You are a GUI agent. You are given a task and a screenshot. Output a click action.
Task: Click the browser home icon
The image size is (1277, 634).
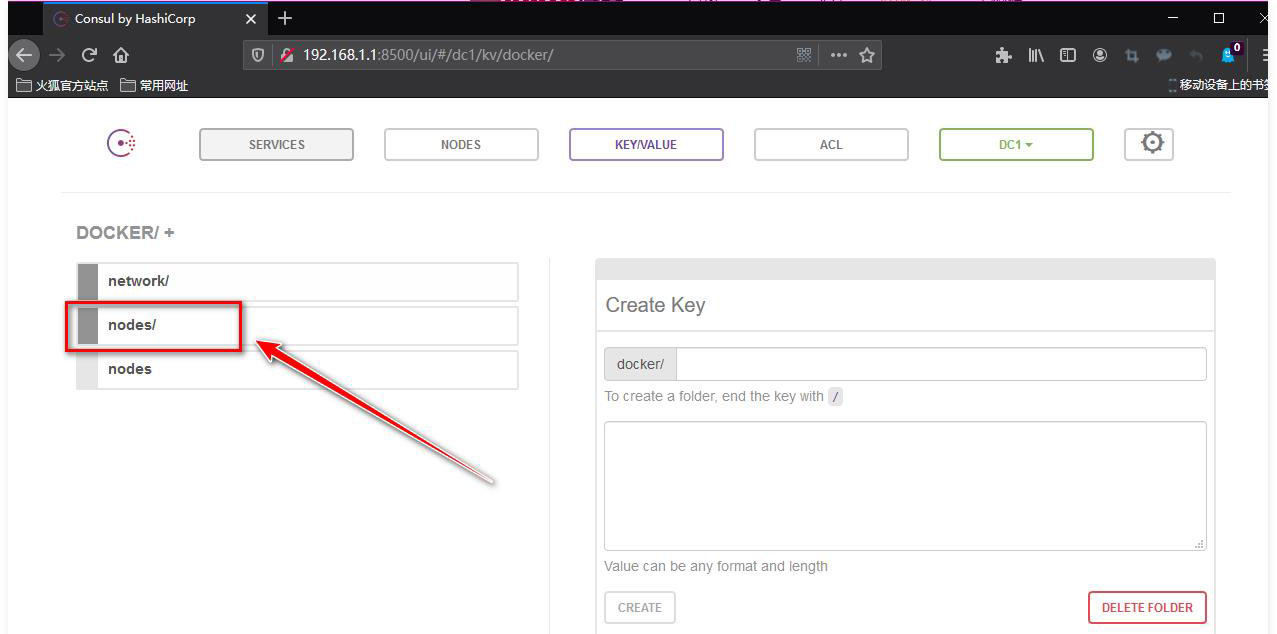pyautogui.click(x=121, y=55)
